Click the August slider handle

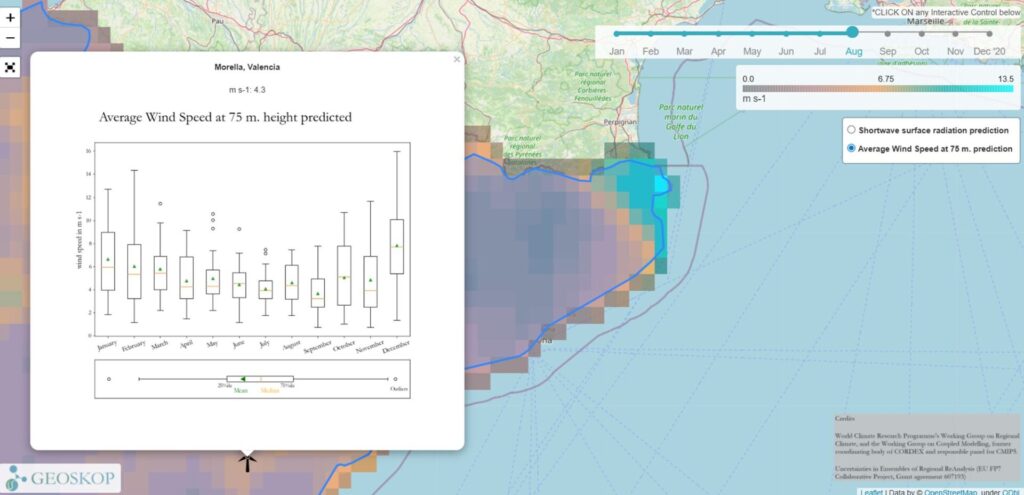[x=853, y=33]
